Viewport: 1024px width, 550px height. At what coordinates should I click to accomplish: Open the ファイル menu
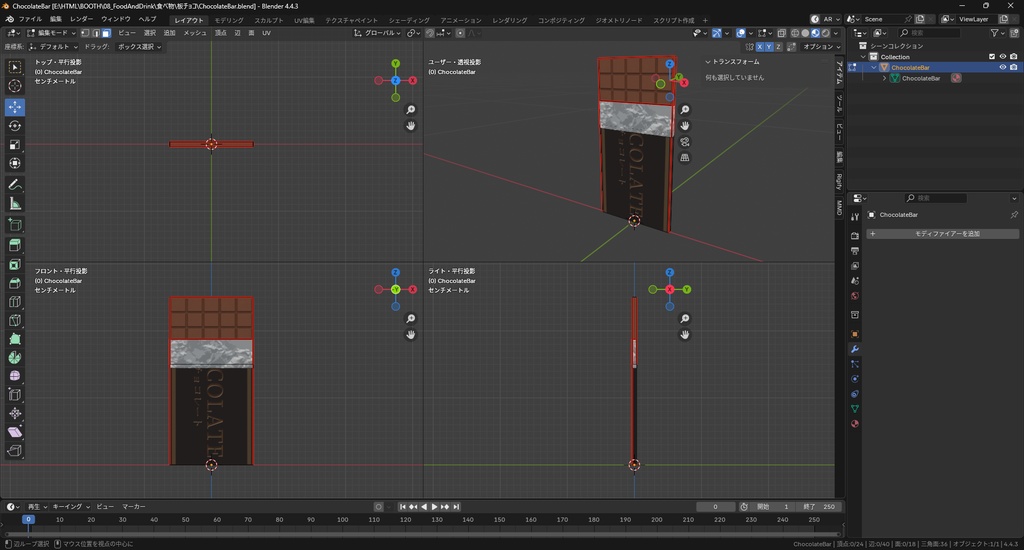pos(30,19)
